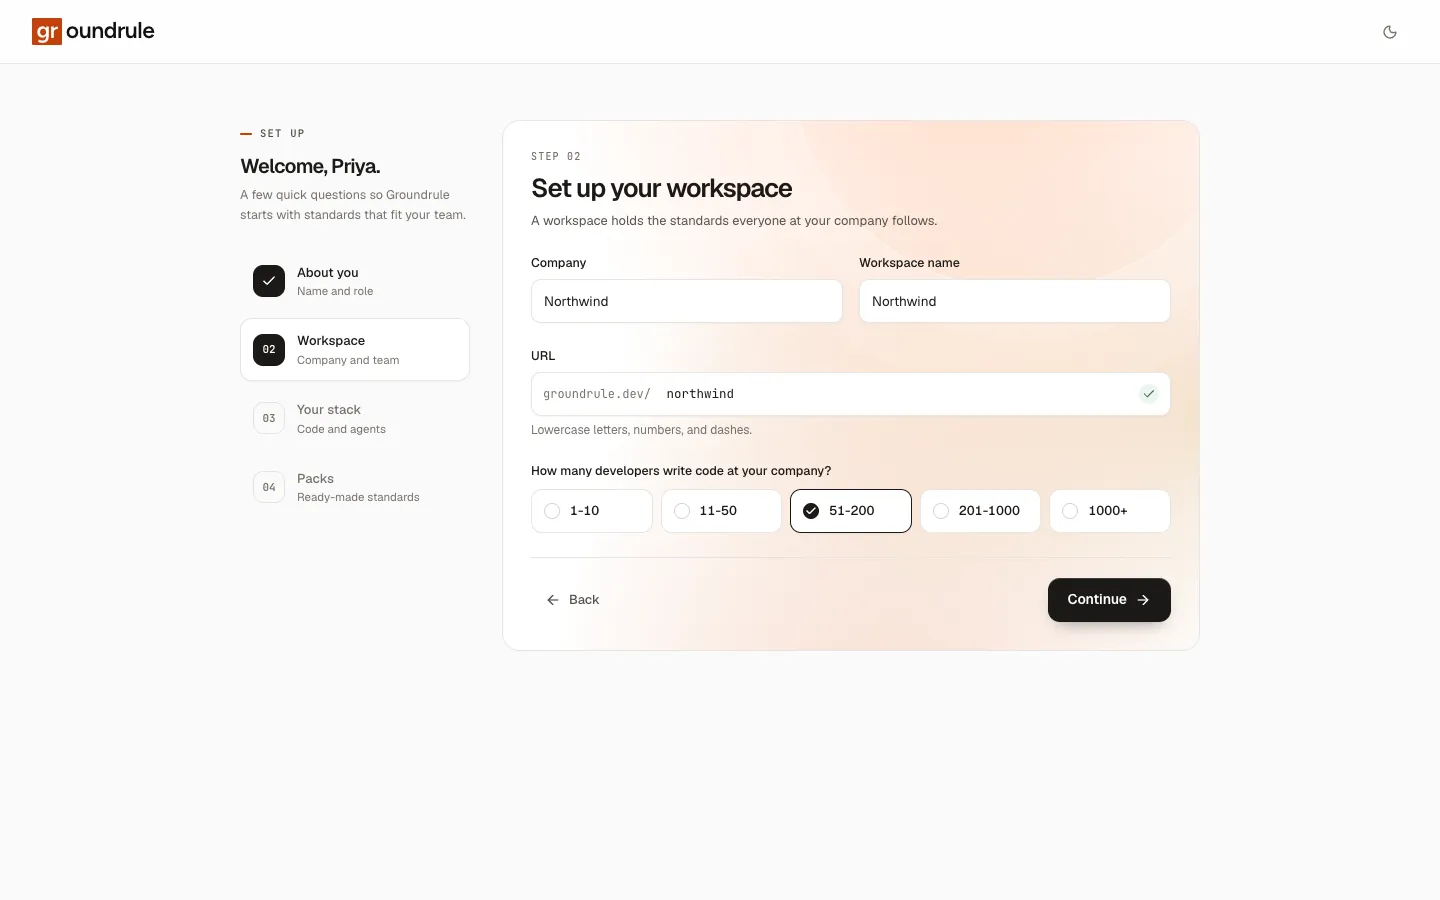1440x900 pixels.
Task: Click the Groundrule logo
Action: (x=93, y=31)
